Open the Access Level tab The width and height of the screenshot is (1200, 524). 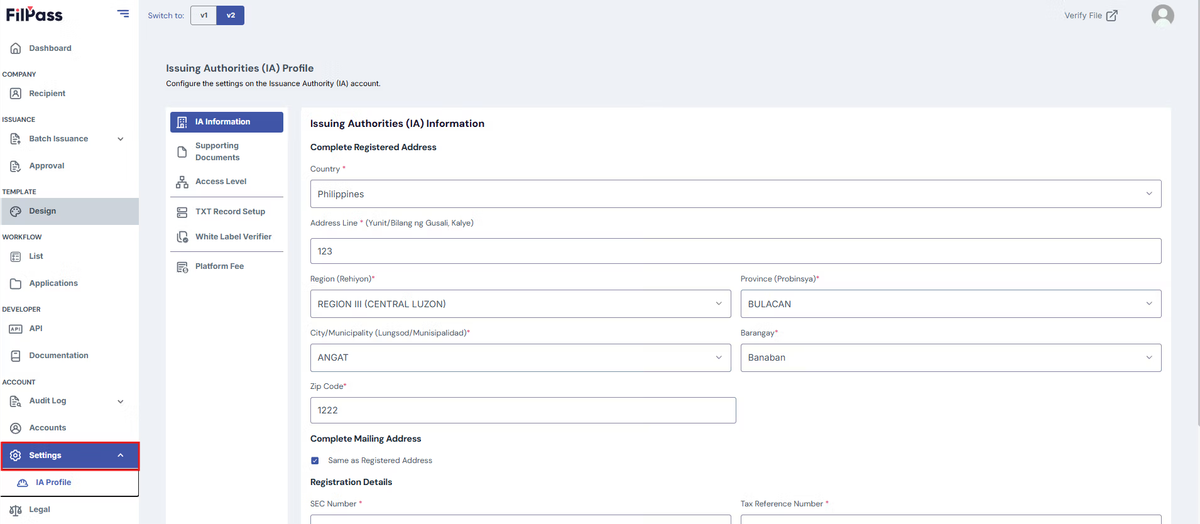point(226,182)
